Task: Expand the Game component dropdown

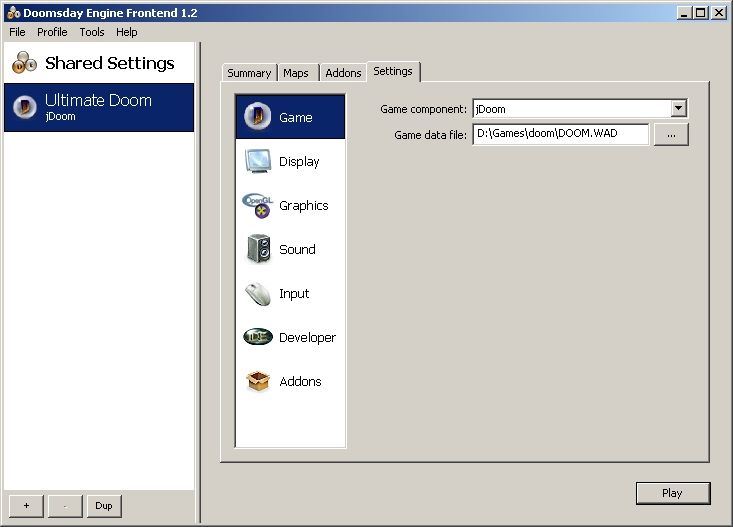Action: (x=679, y=108)
